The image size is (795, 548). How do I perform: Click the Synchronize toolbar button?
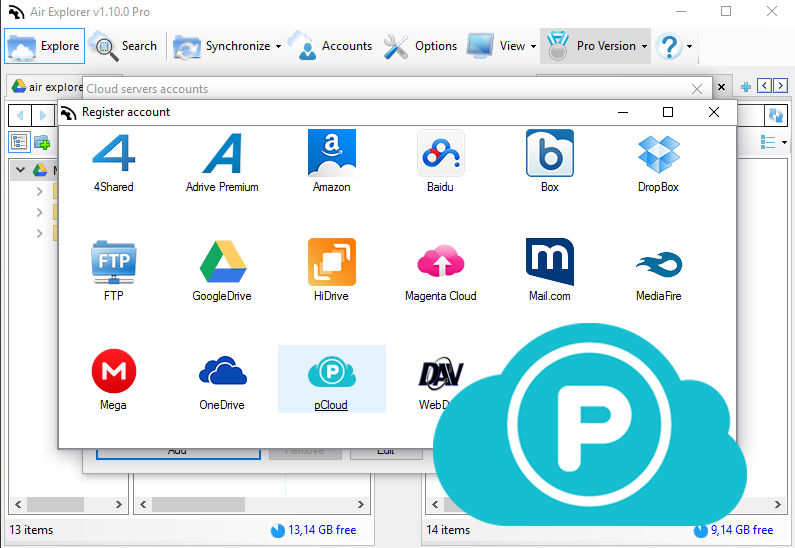(221, 46)
